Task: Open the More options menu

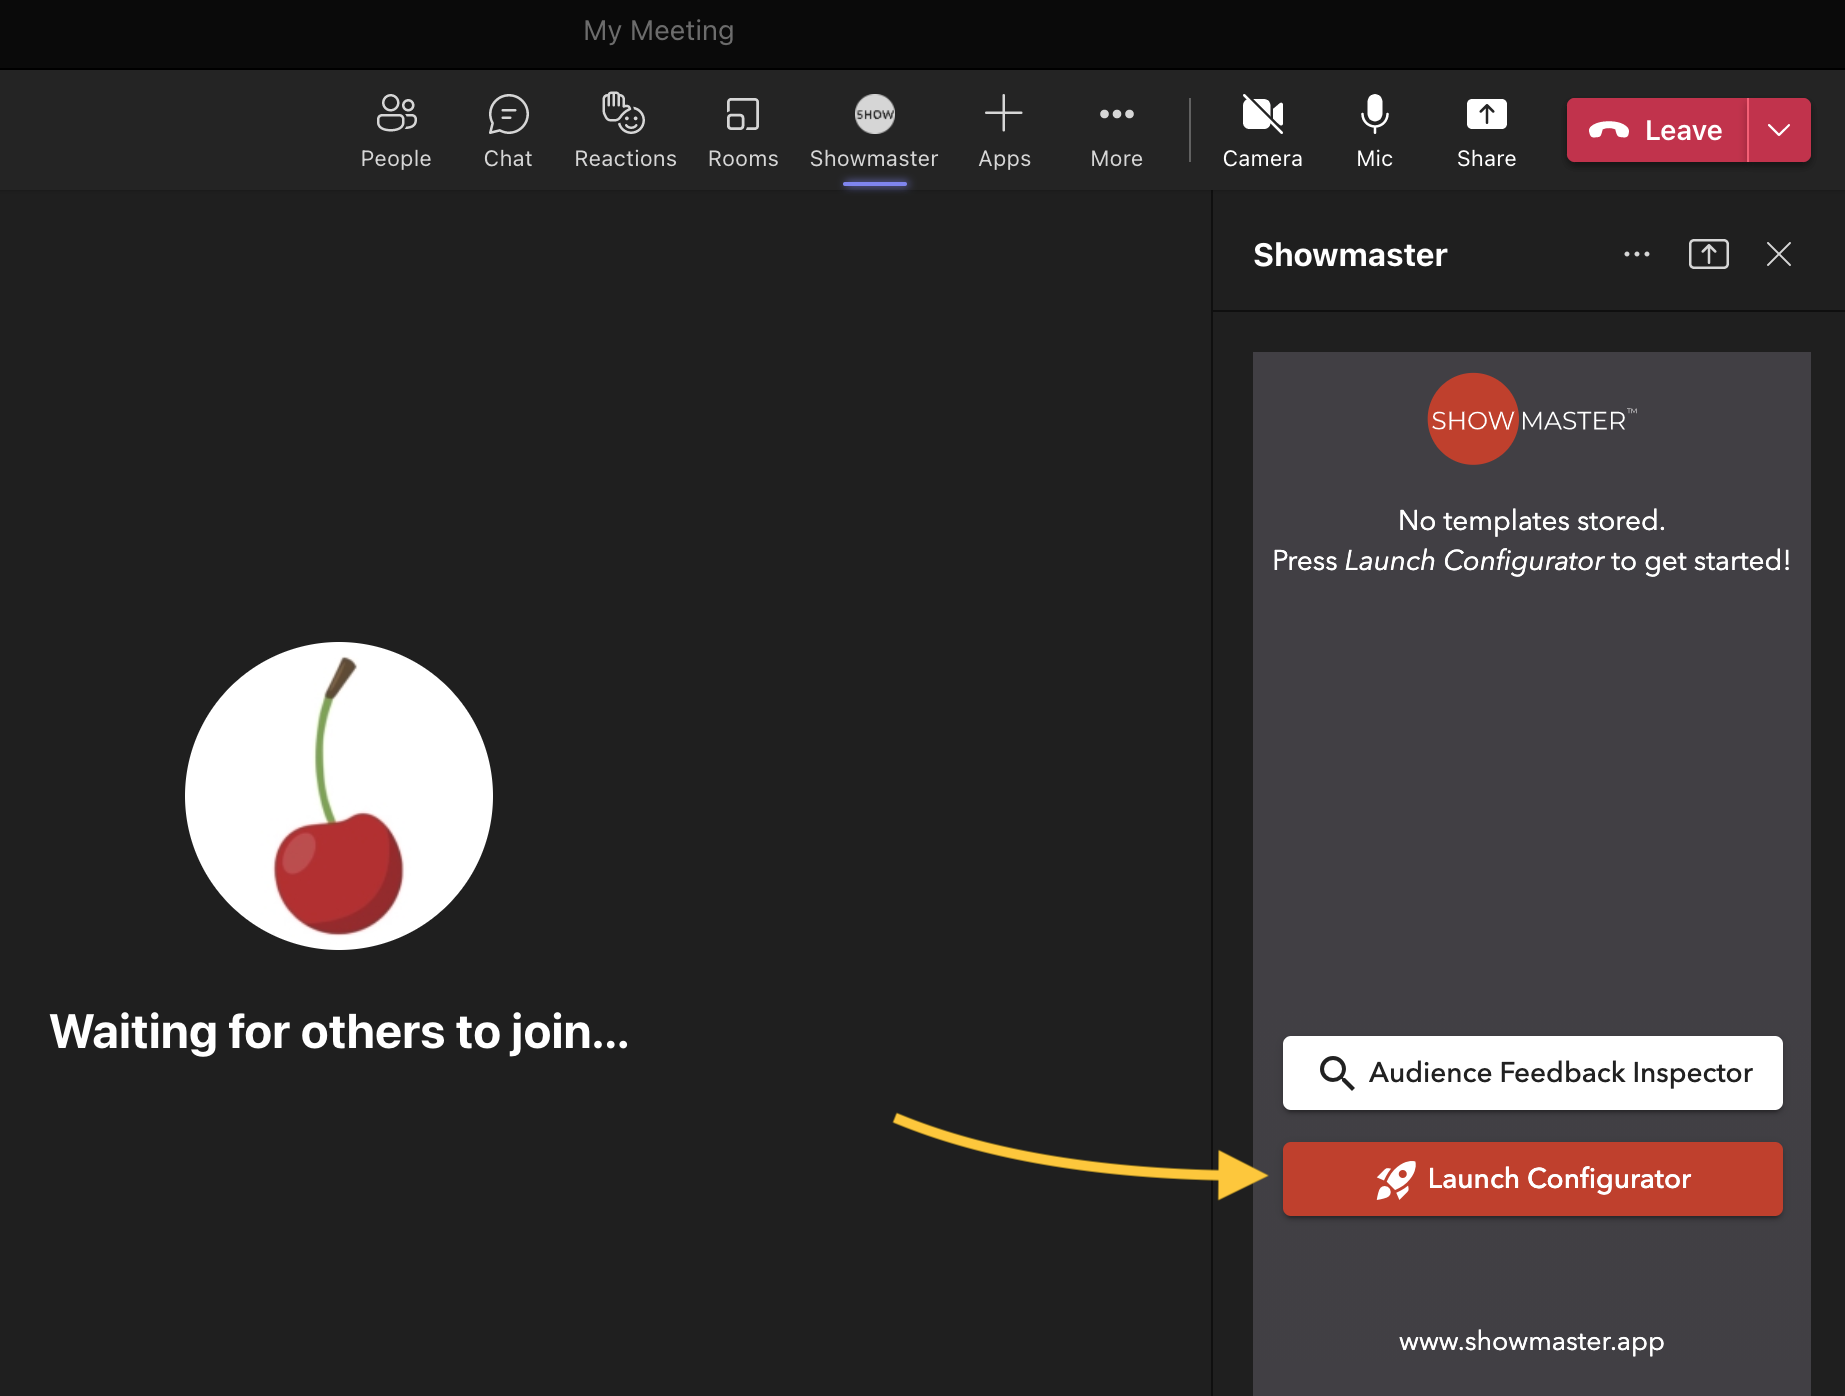Action: click(1116, 130)
